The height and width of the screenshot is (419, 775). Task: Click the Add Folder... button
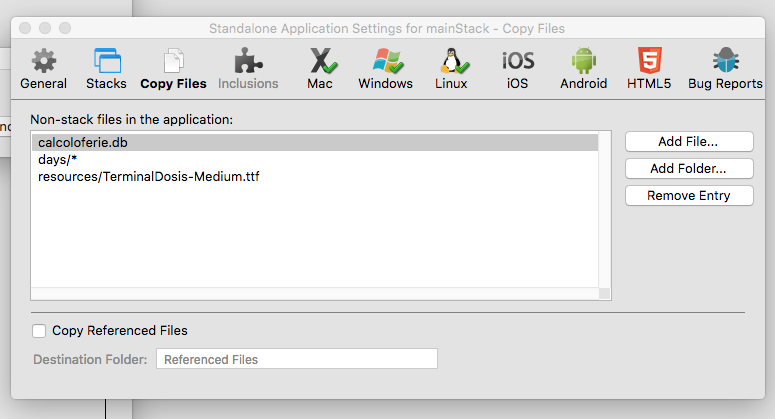point(689,169)
